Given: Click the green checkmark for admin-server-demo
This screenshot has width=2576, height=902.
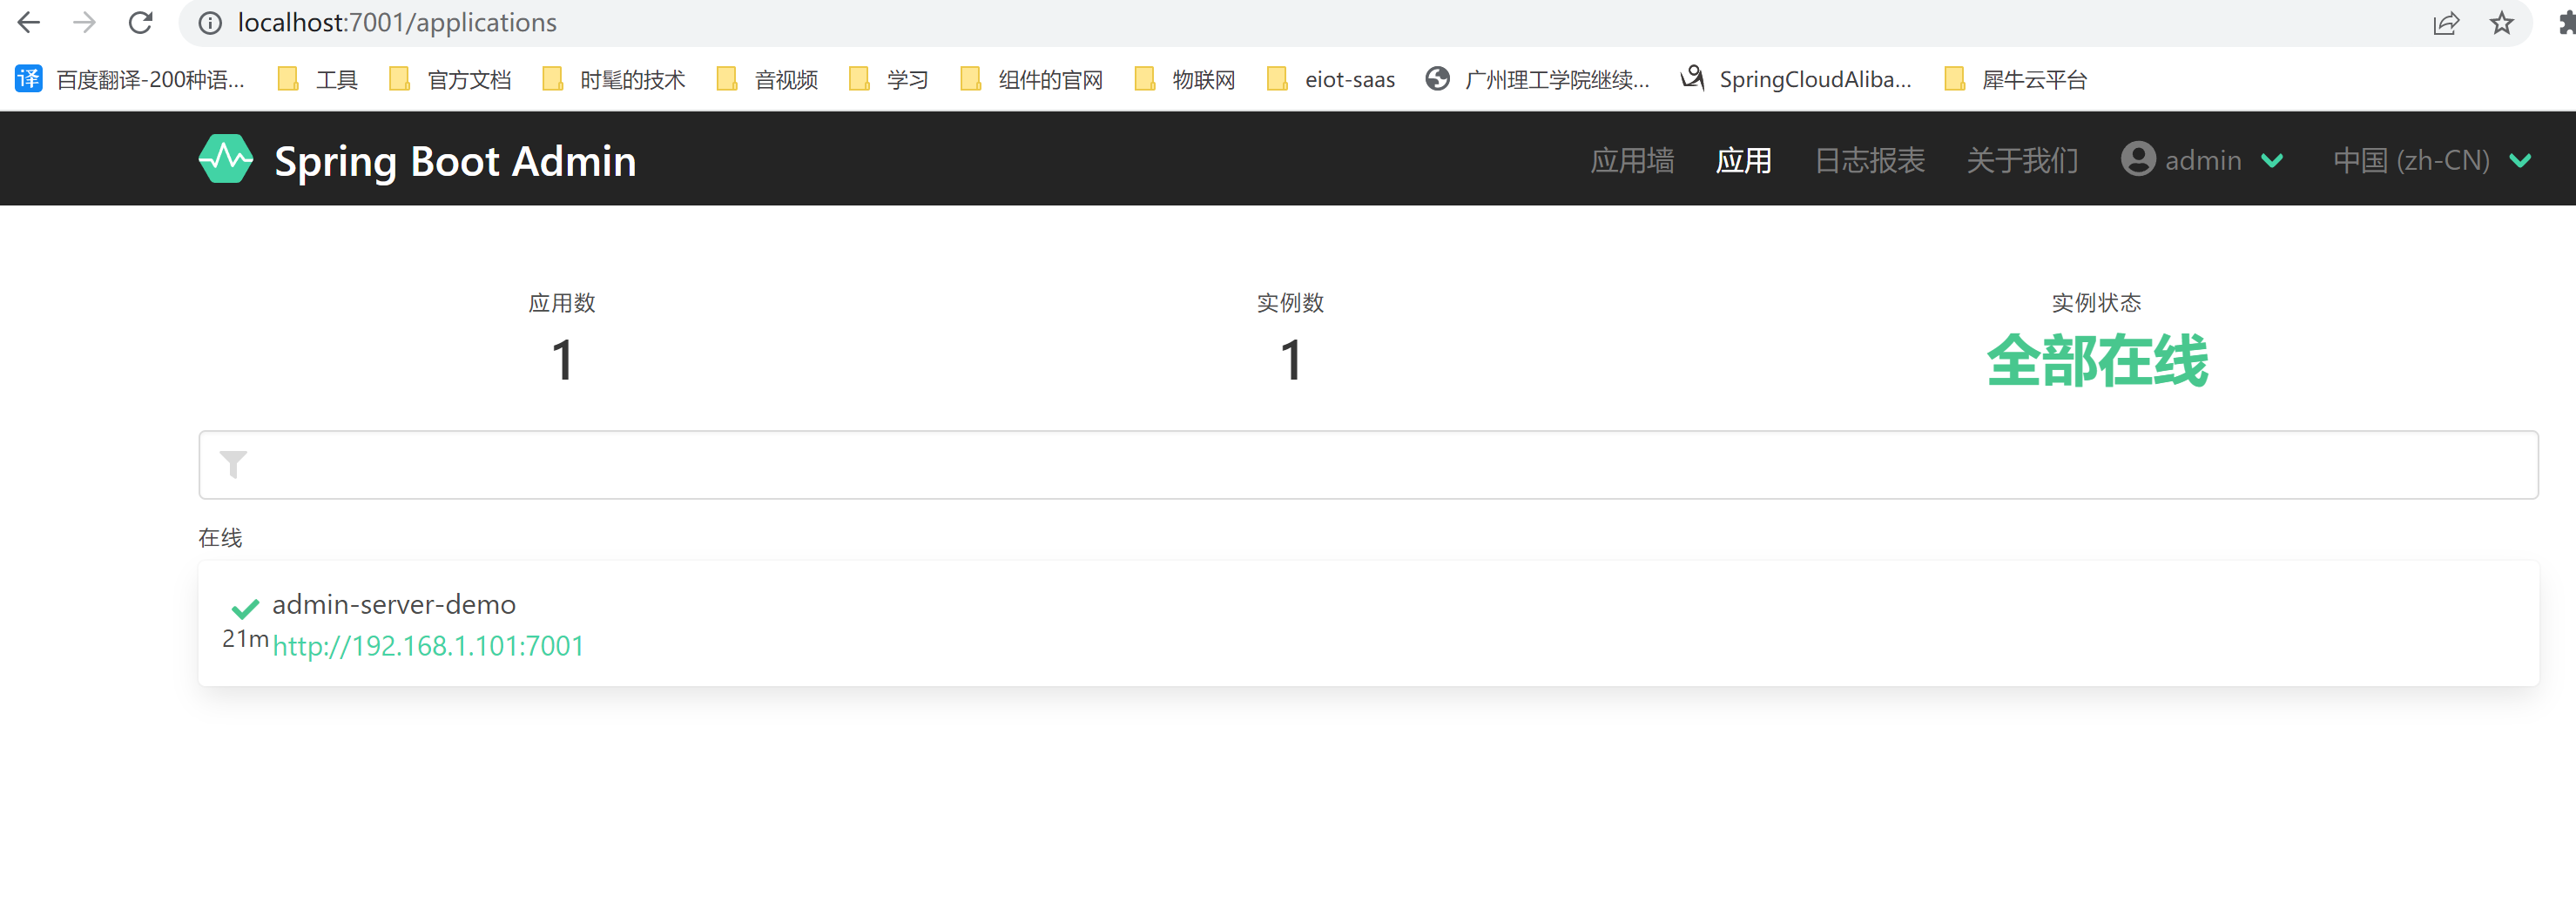Looking at the screenshot, I should pyautogui.click(x=245, y=608).
